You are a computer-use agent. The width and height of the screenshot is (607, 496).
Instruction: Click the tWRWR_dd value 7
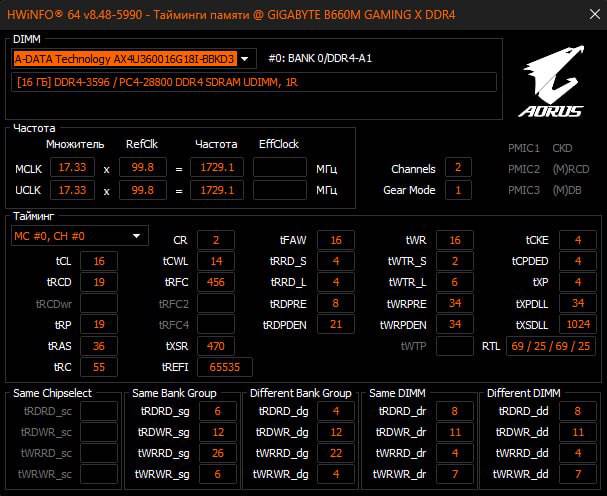578,474
